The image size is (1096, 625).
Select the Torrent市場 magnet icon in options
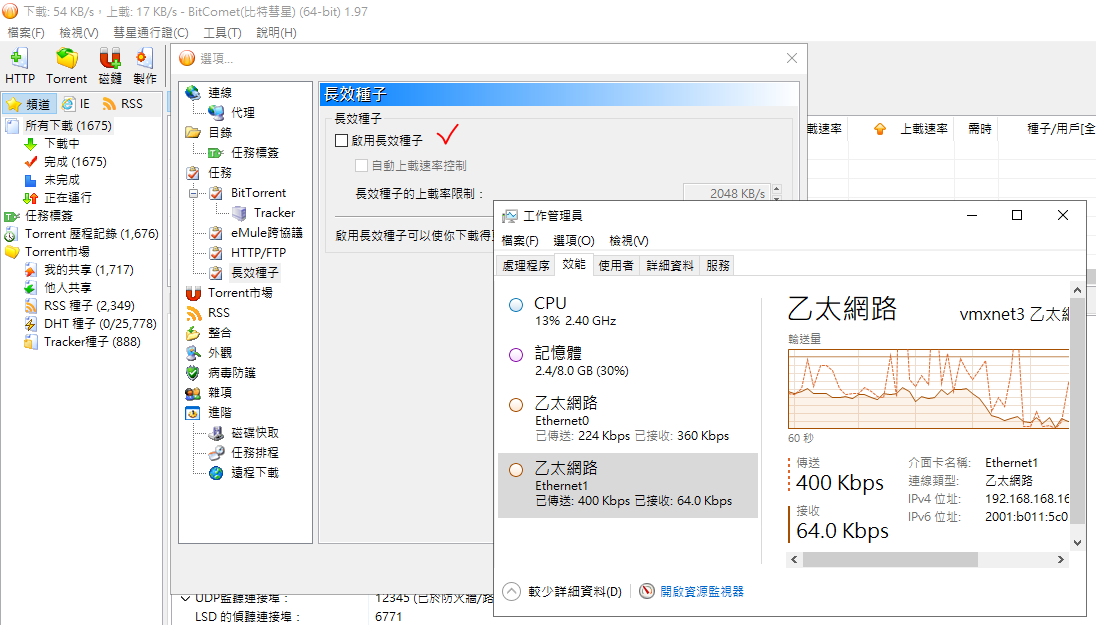pyautogui.click(x=194, y=293)
